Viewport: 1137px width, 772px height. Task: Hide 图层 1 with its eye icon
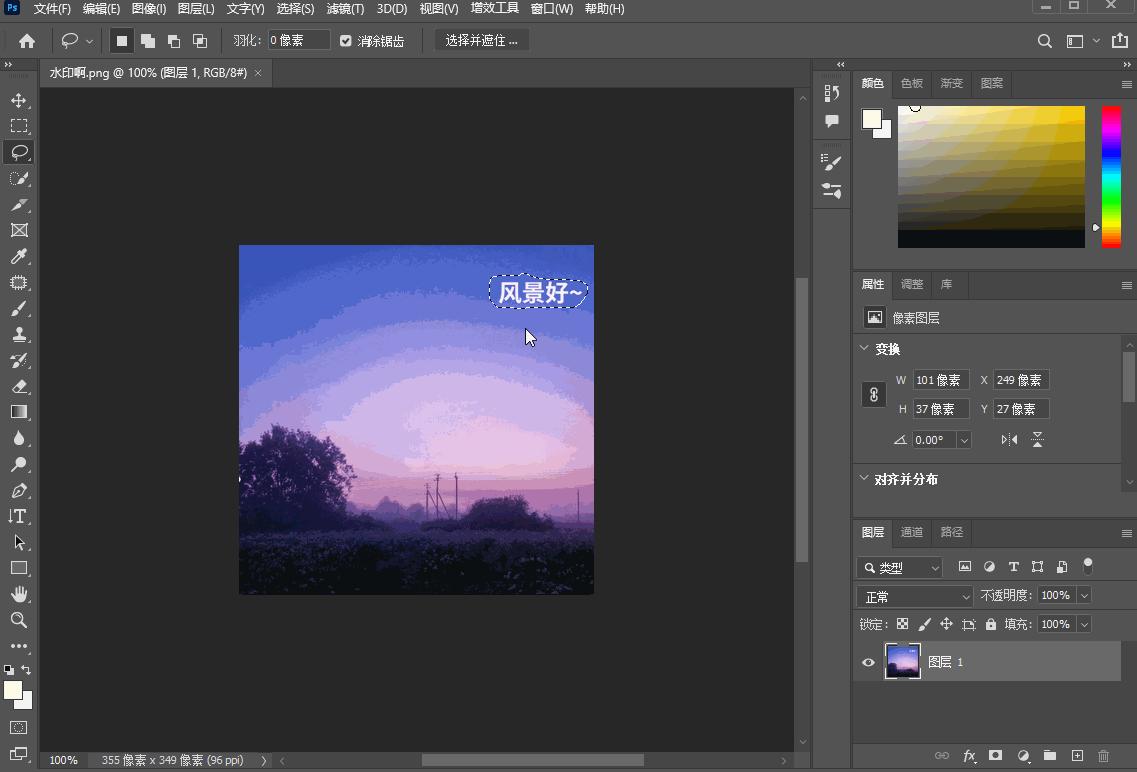868,661
